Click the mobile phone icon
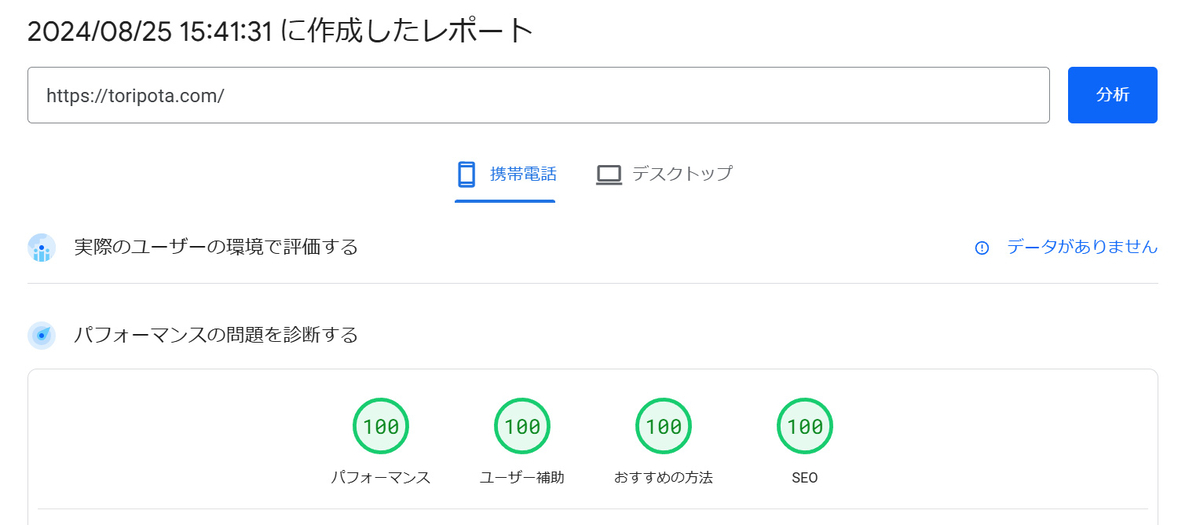The image size is (1200, 525). coord(466,174)
